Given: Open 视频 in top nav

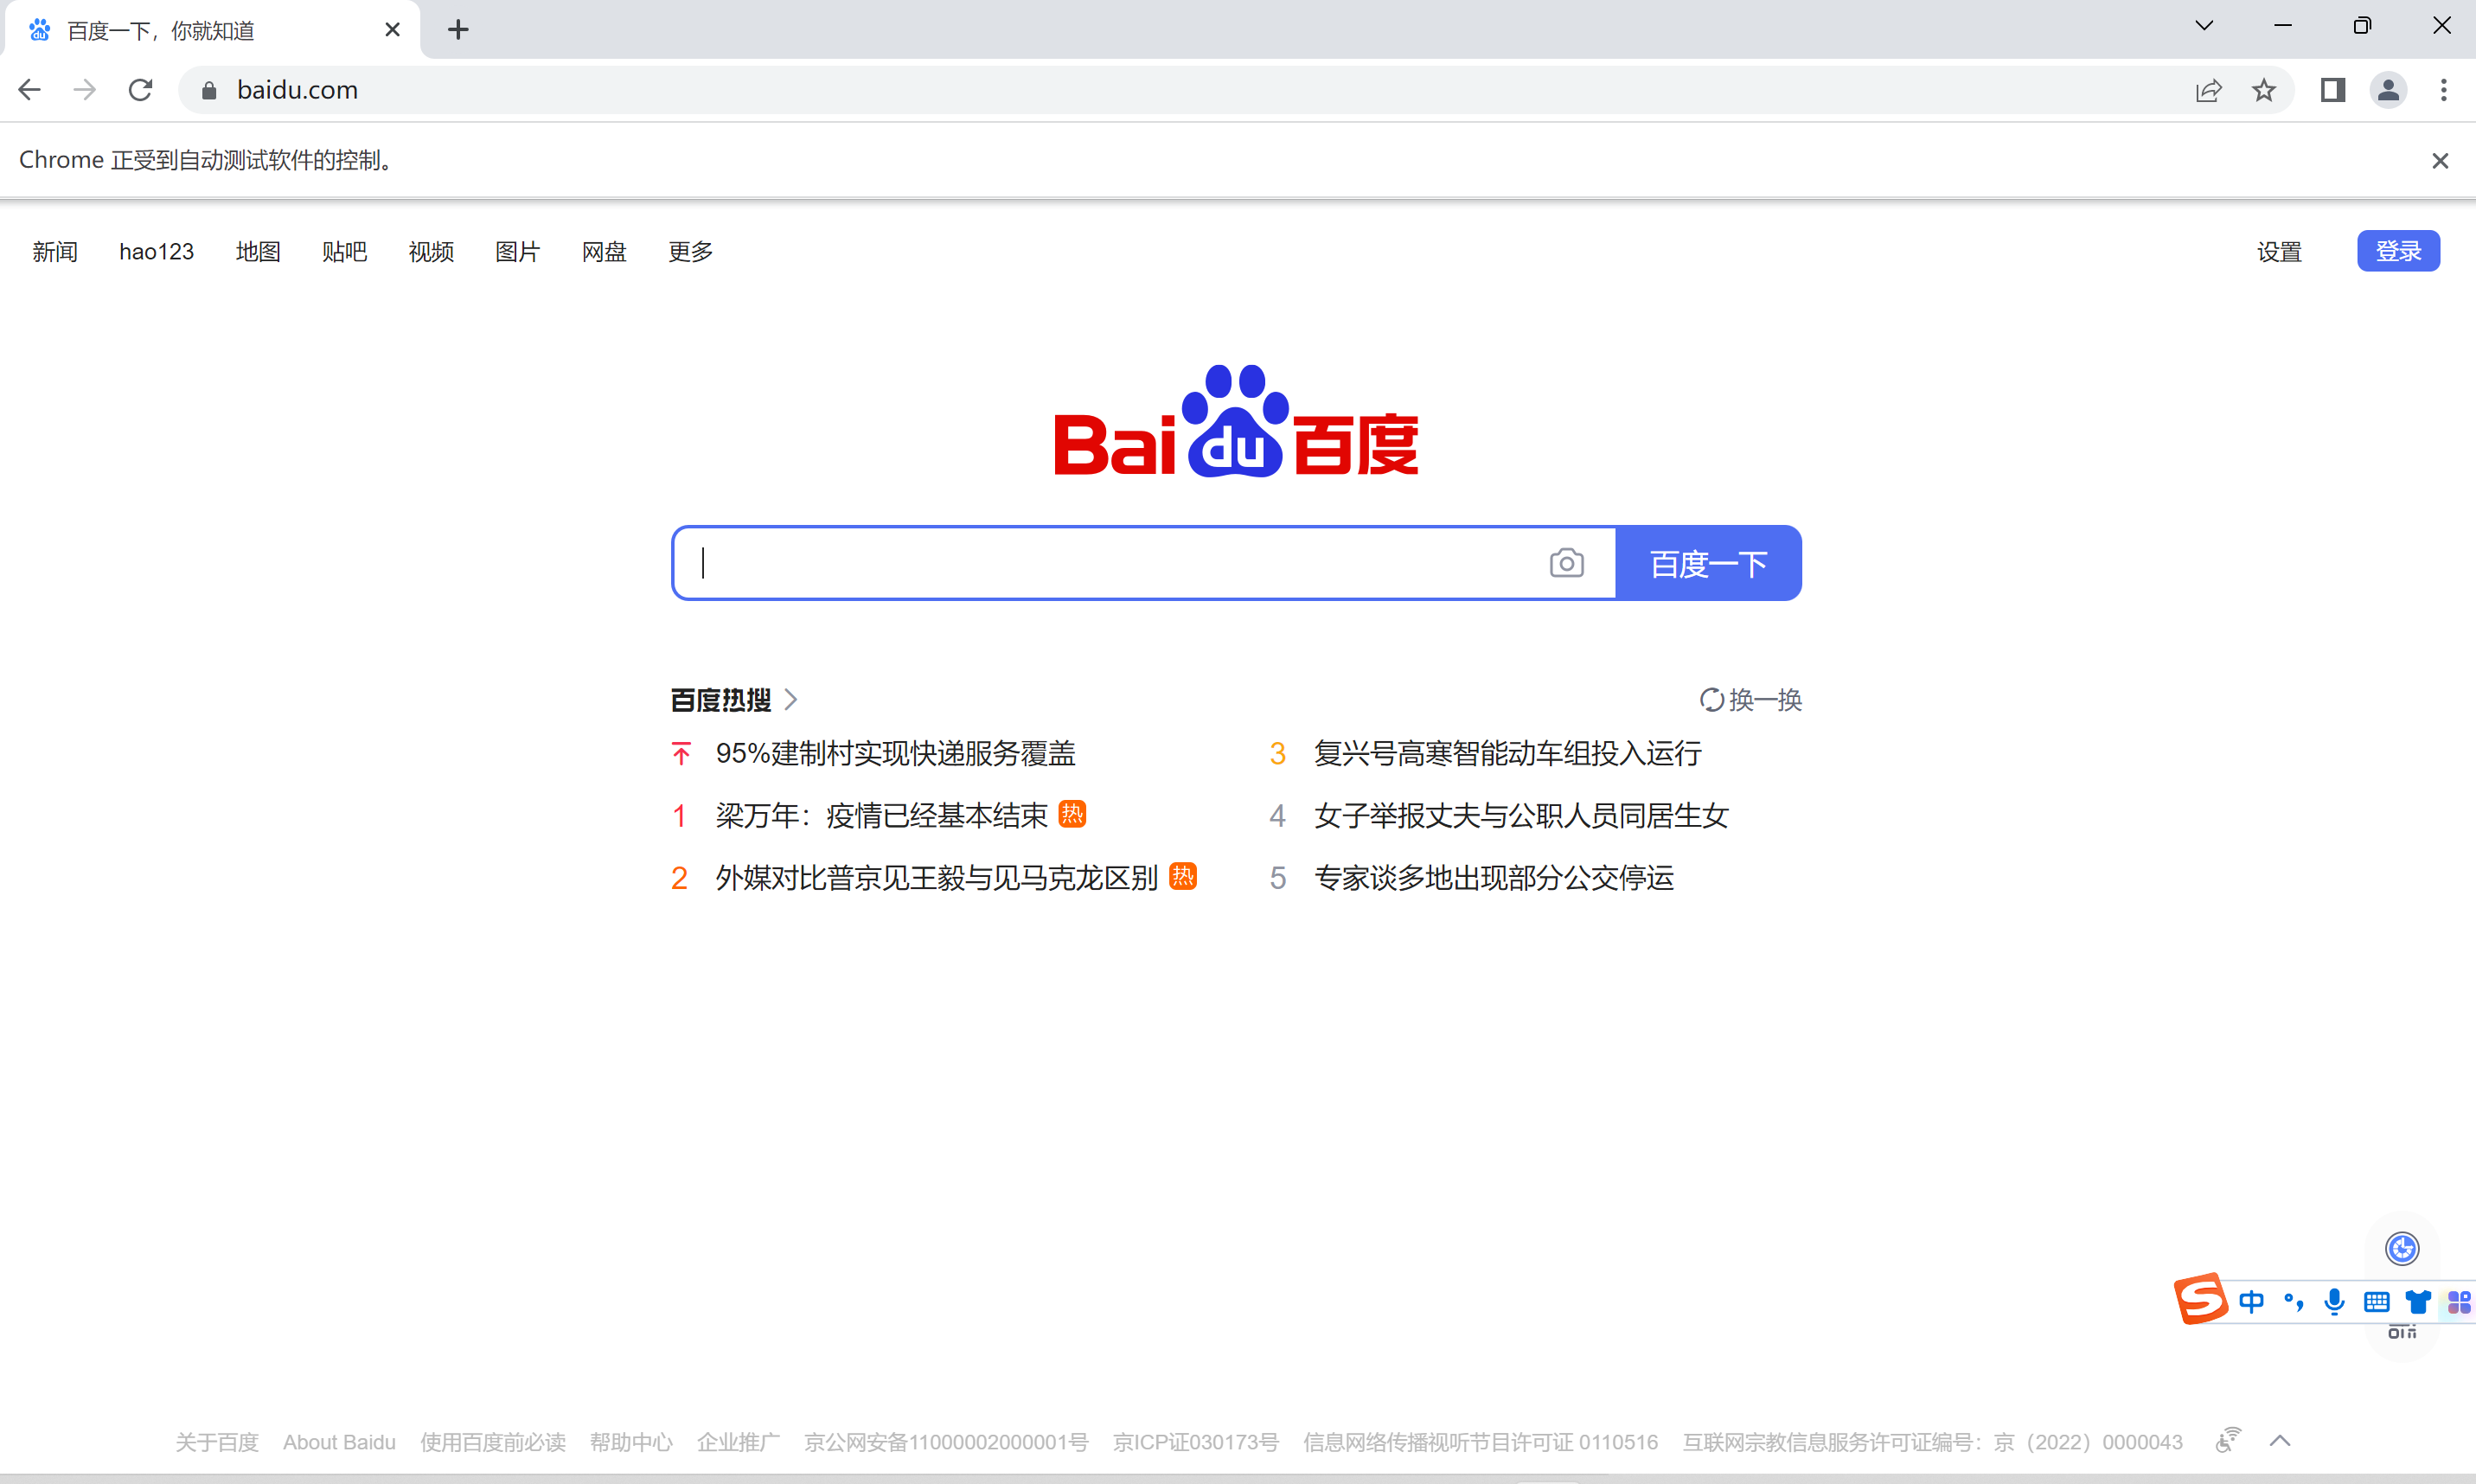Looking at the screenshot, I should [431, 251].
